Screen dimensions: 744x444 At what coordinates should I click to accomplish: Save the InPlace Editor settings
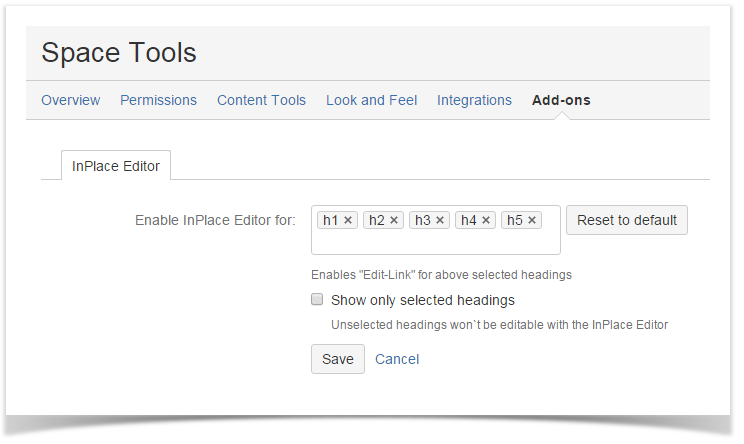click(x=338, y=359)
